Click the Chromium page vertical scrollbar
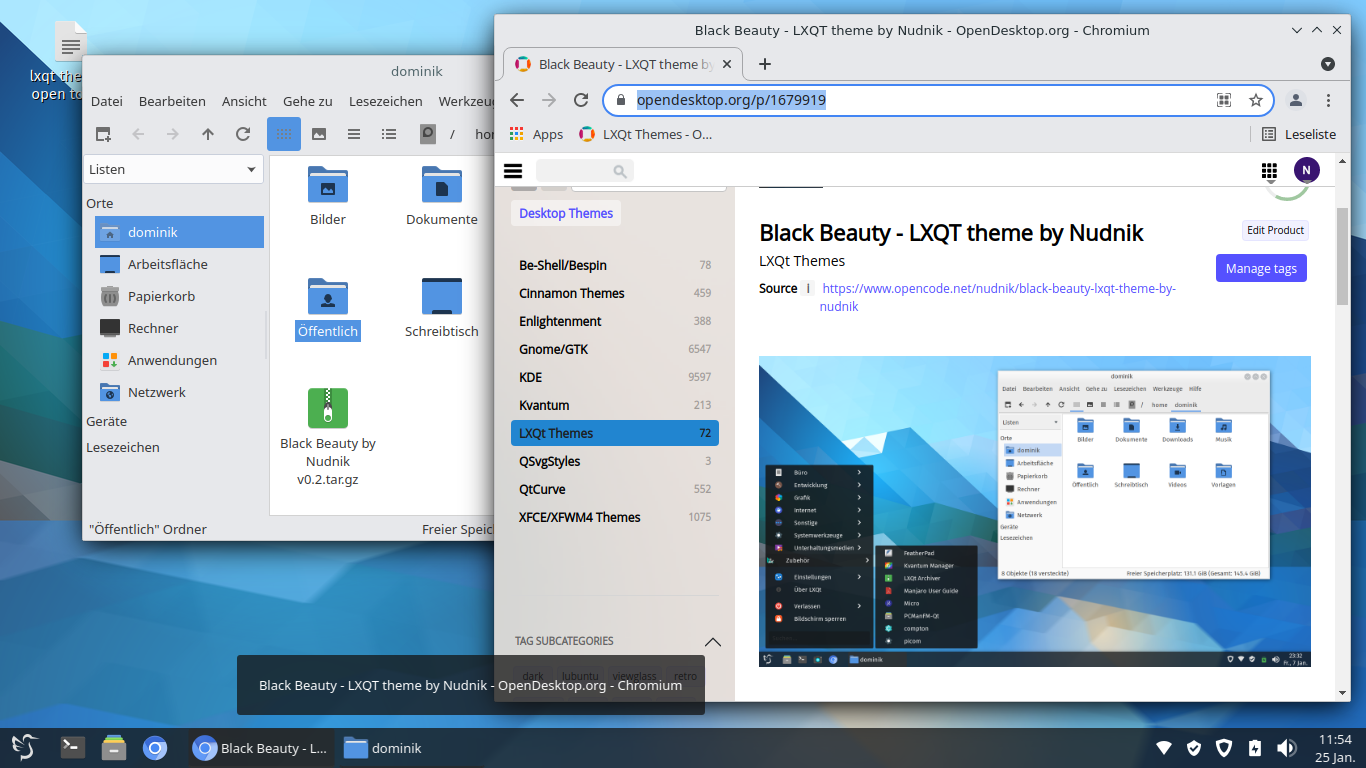This screenshot has height=768, width=1366. click(x=1342, y=255)
